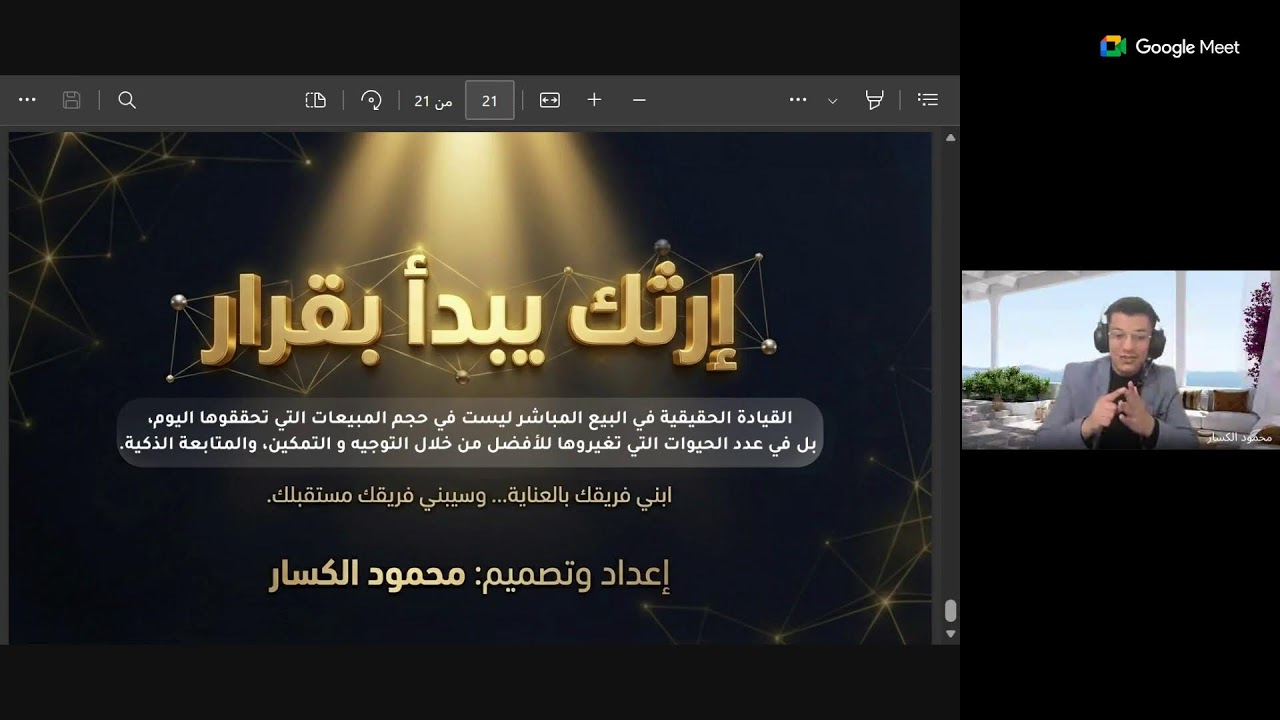Switch page view layout
The height and width of the screenshot is (720, 1280).
pyautogui.click(x=316, y=100)
